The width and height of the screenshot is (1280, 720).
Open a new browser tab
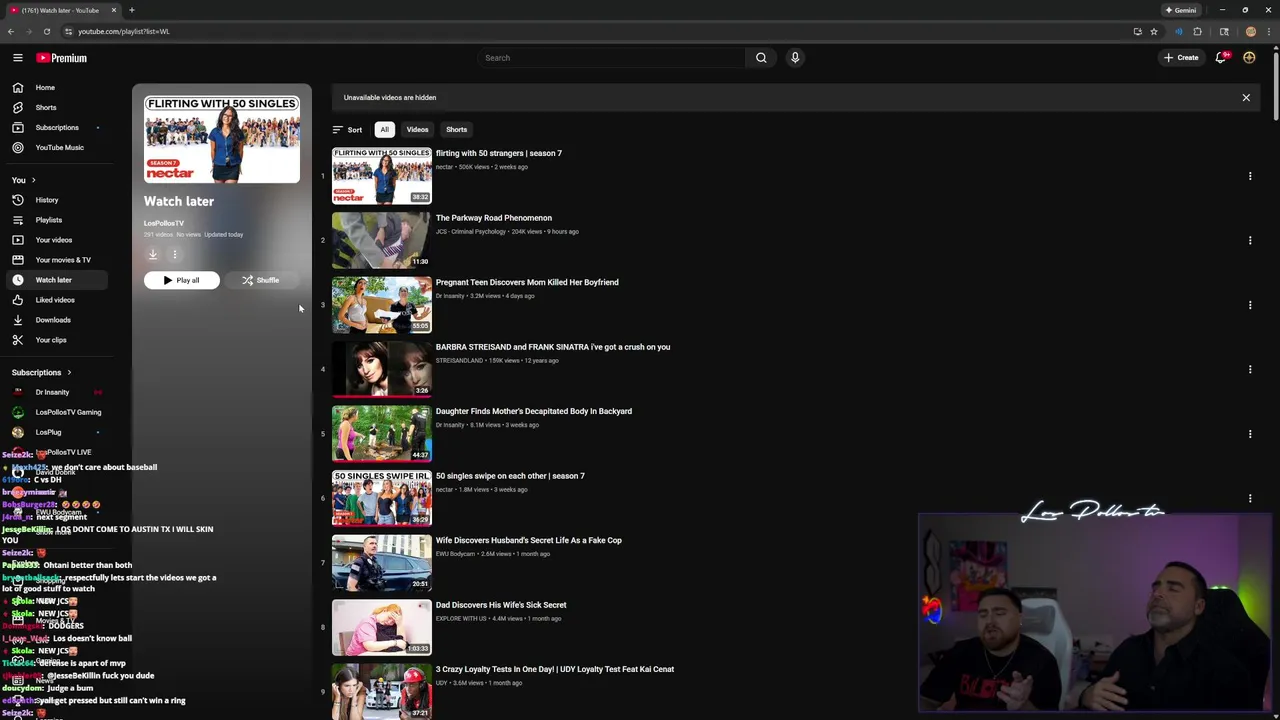click(131, 10)
